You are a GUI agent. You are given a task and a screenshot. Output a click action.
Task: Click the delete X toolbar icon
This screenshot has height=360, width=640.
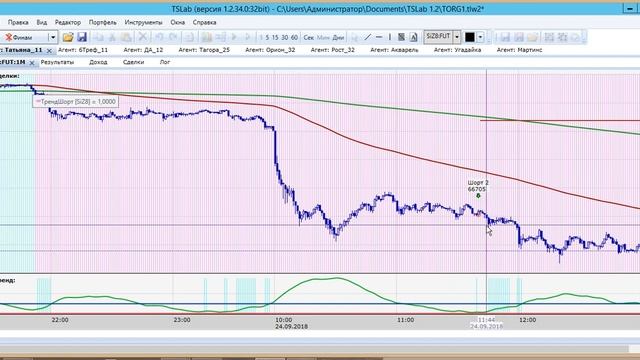point(142,38)
